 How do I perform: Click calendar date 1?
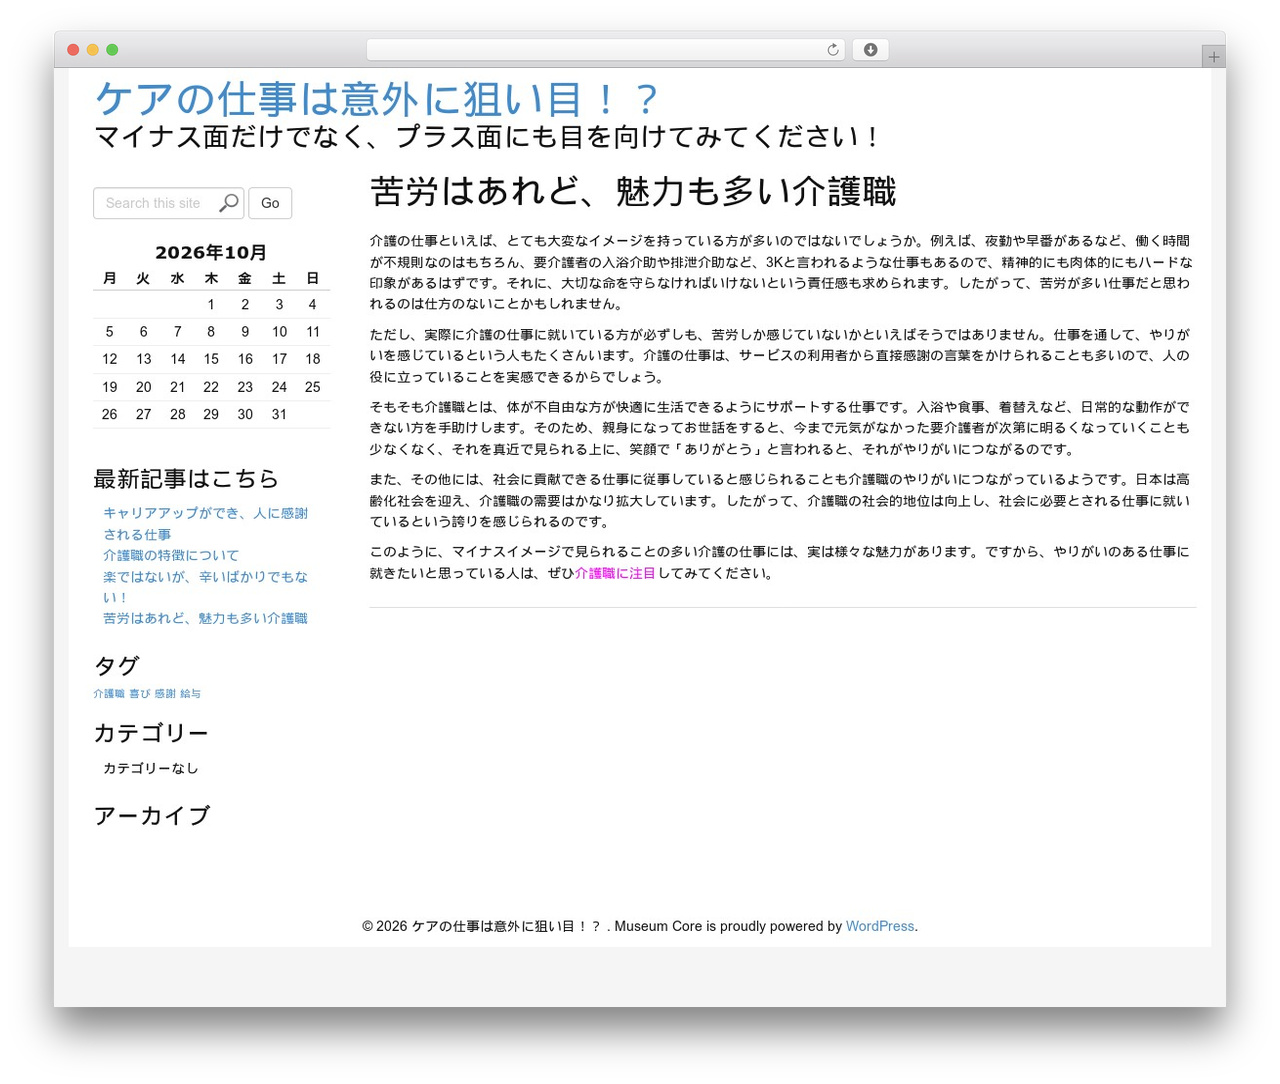(211, 304)
